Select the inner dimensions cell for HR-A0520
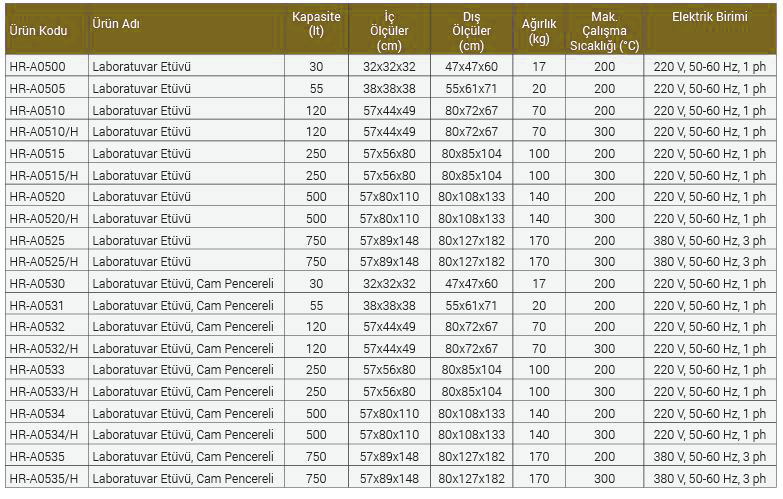 390,197
